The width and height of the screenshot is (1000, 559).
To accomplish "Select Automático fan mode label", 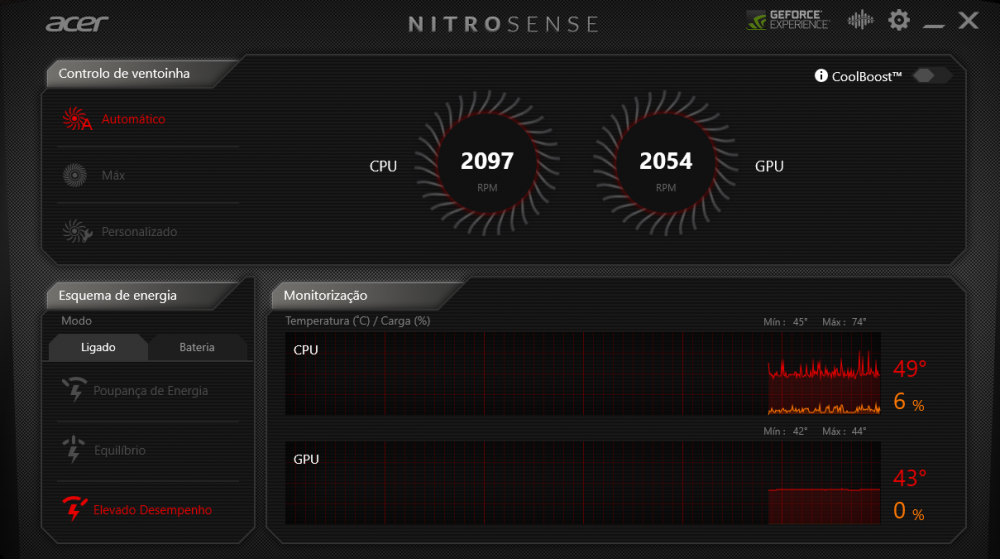I will point(134,119).
